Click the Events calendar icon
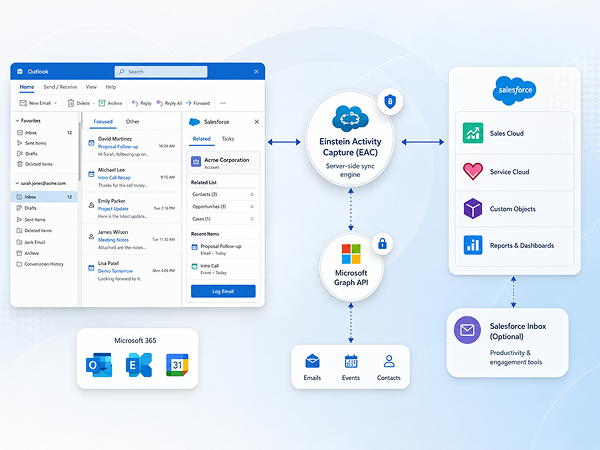 pos(351,361)
